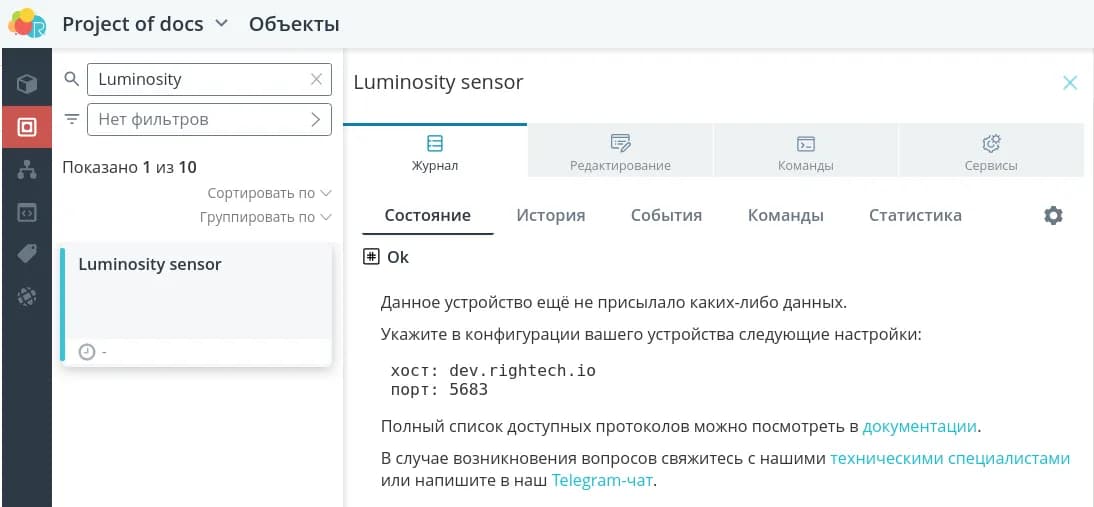Expand the 'Нет фильтров' filter selector
1094x507 pixels.
click(x=209, y=120)
